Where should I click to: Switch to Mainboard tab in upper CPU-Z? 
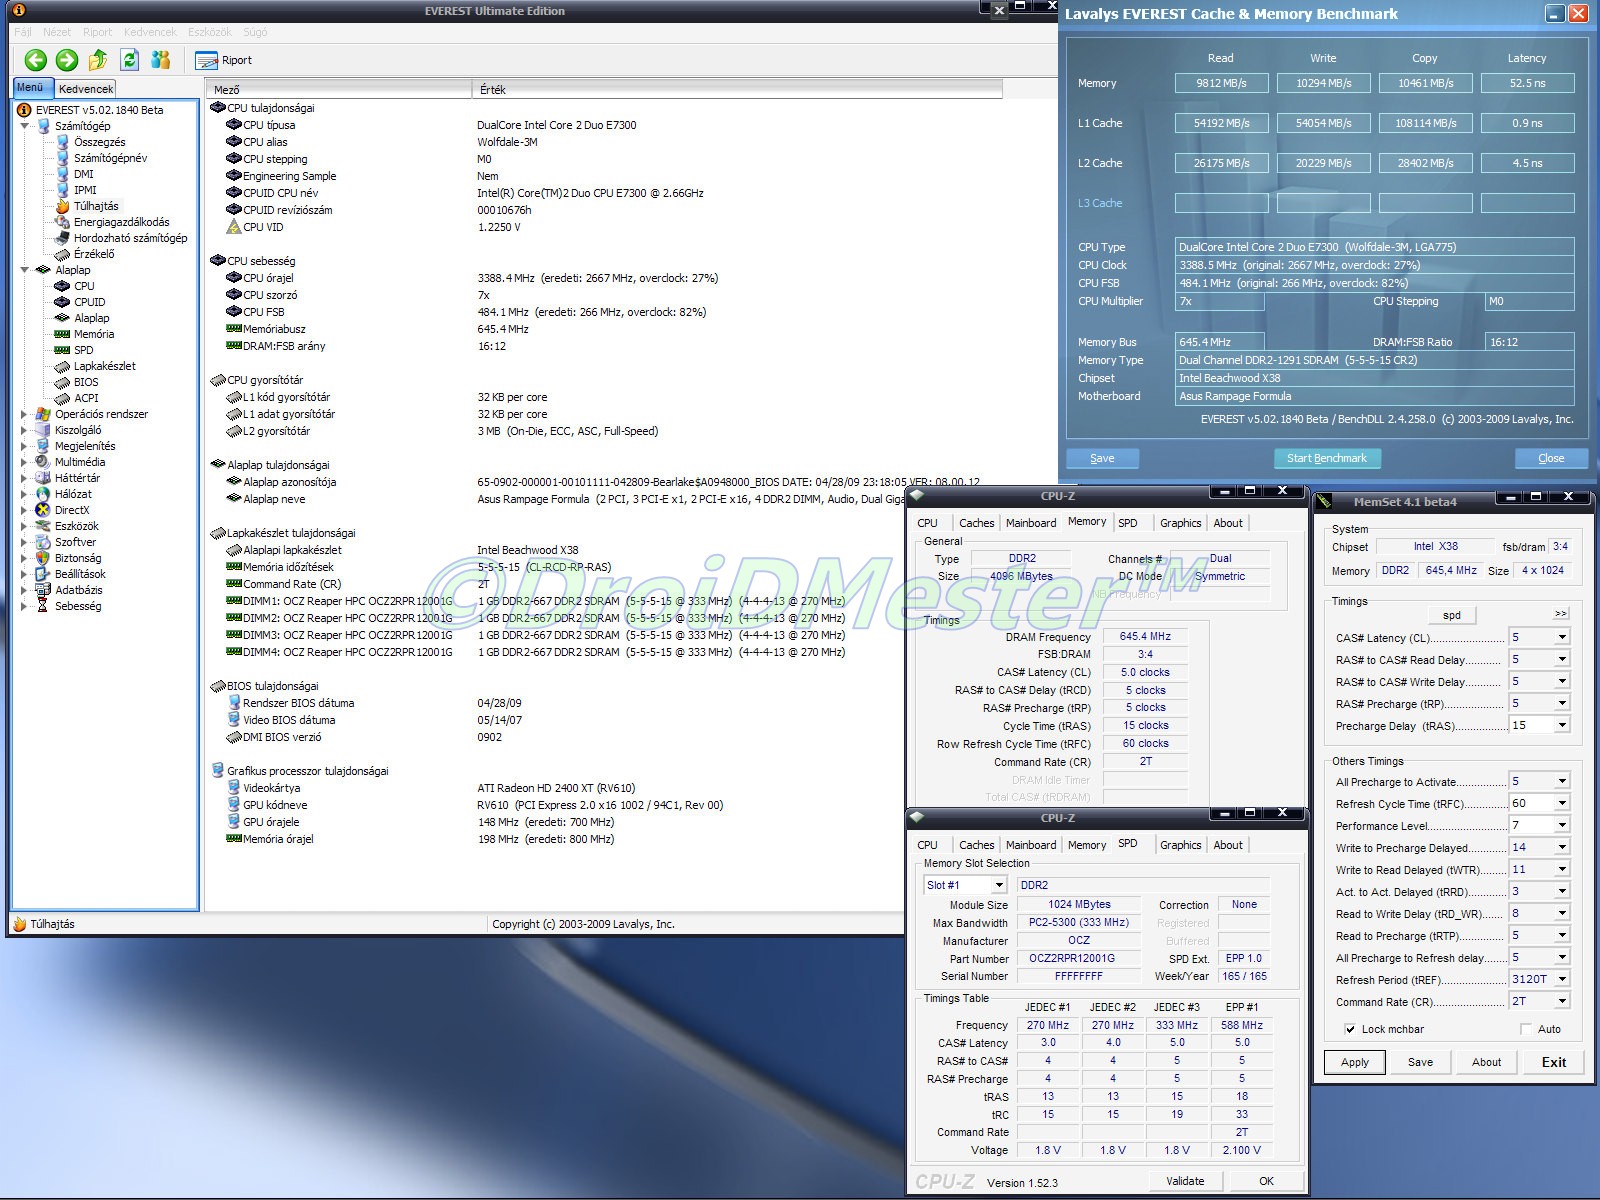click(1031, 523)
